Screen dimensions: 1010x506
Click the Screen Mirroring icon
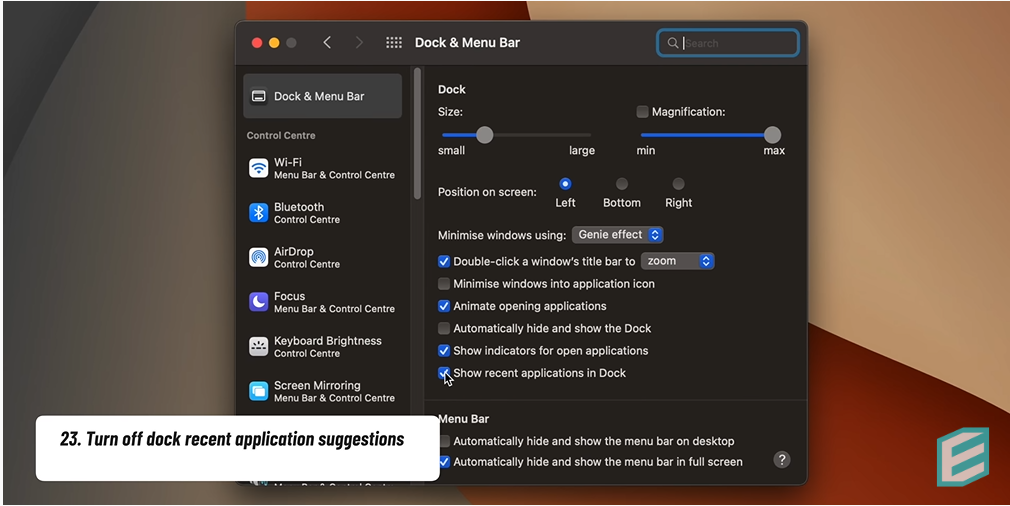258,391
